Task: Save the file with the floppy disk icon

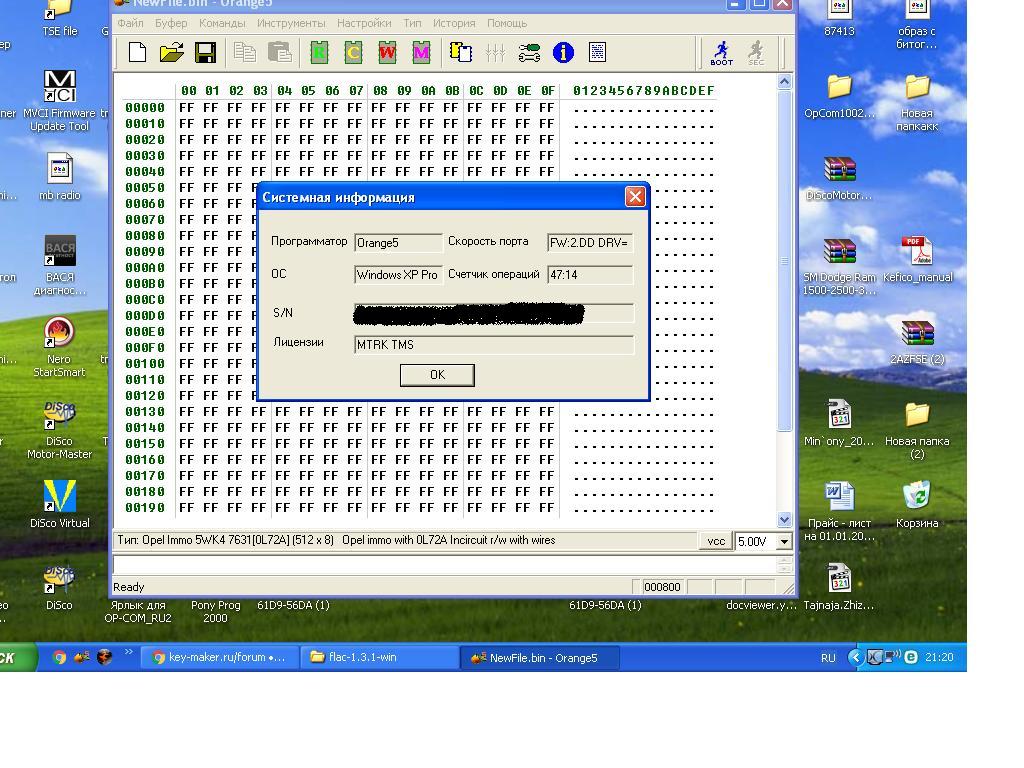Action: coord(205,52)
